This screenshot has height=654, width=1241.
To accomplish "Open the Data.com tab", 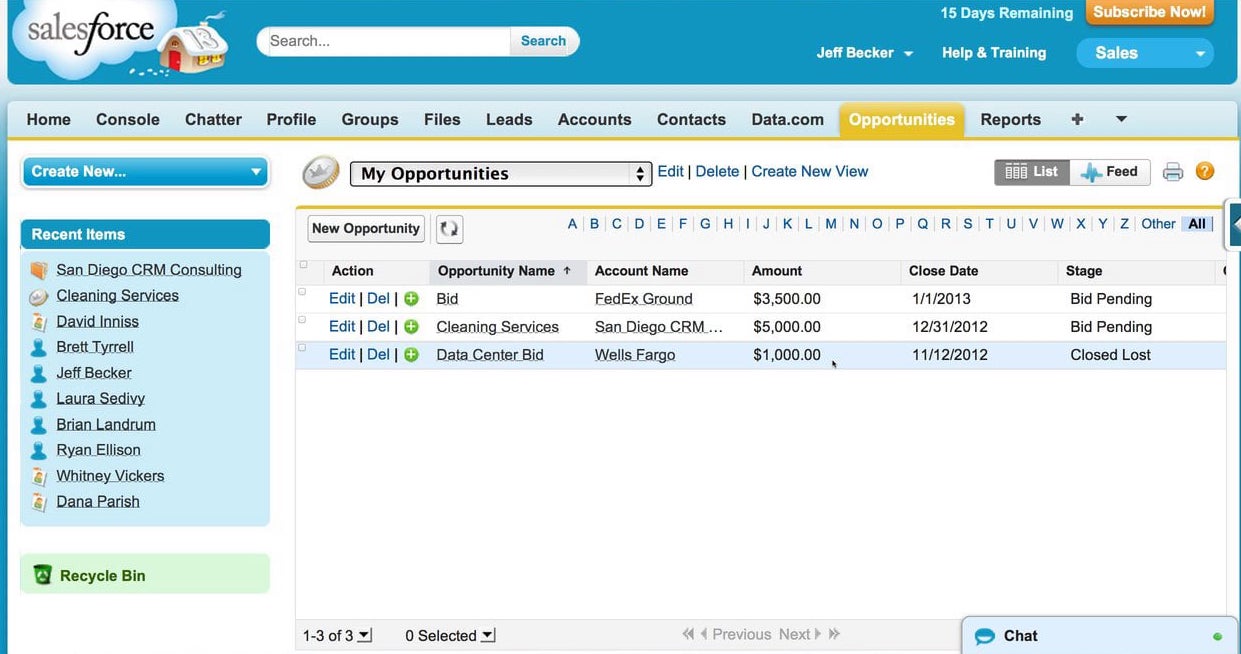I will tap(788, 119).
